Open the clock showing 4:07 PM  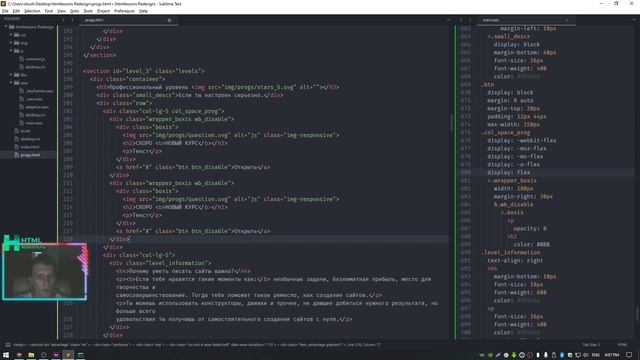(611, 355)
